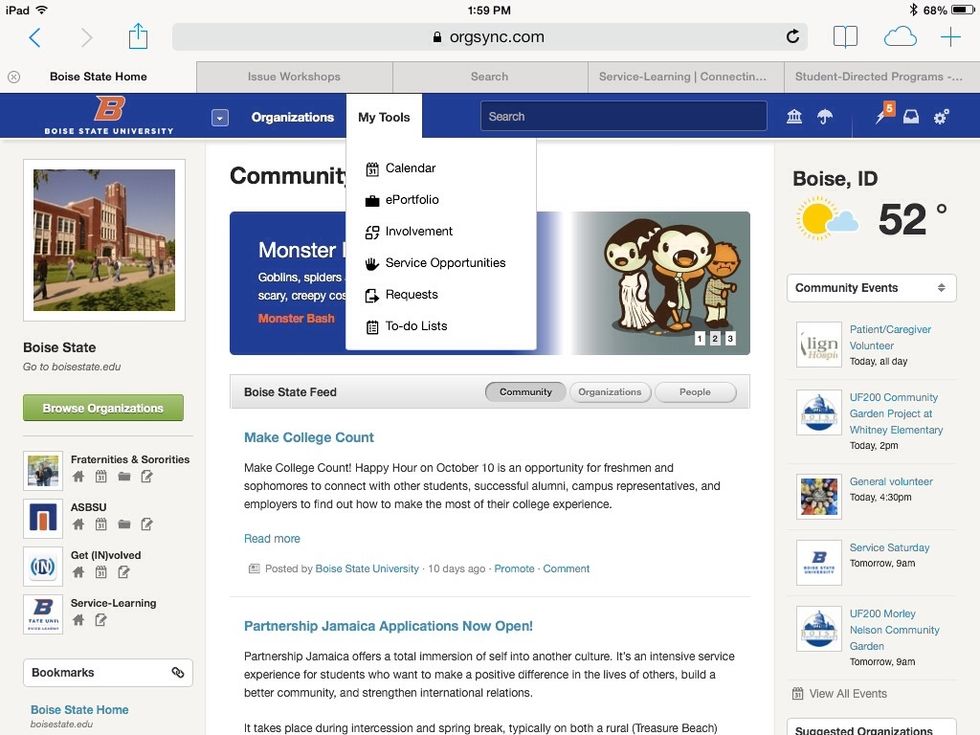Open the ASBSU files folder icon
This screenshot has width=980, height=735.
point(124,523)
